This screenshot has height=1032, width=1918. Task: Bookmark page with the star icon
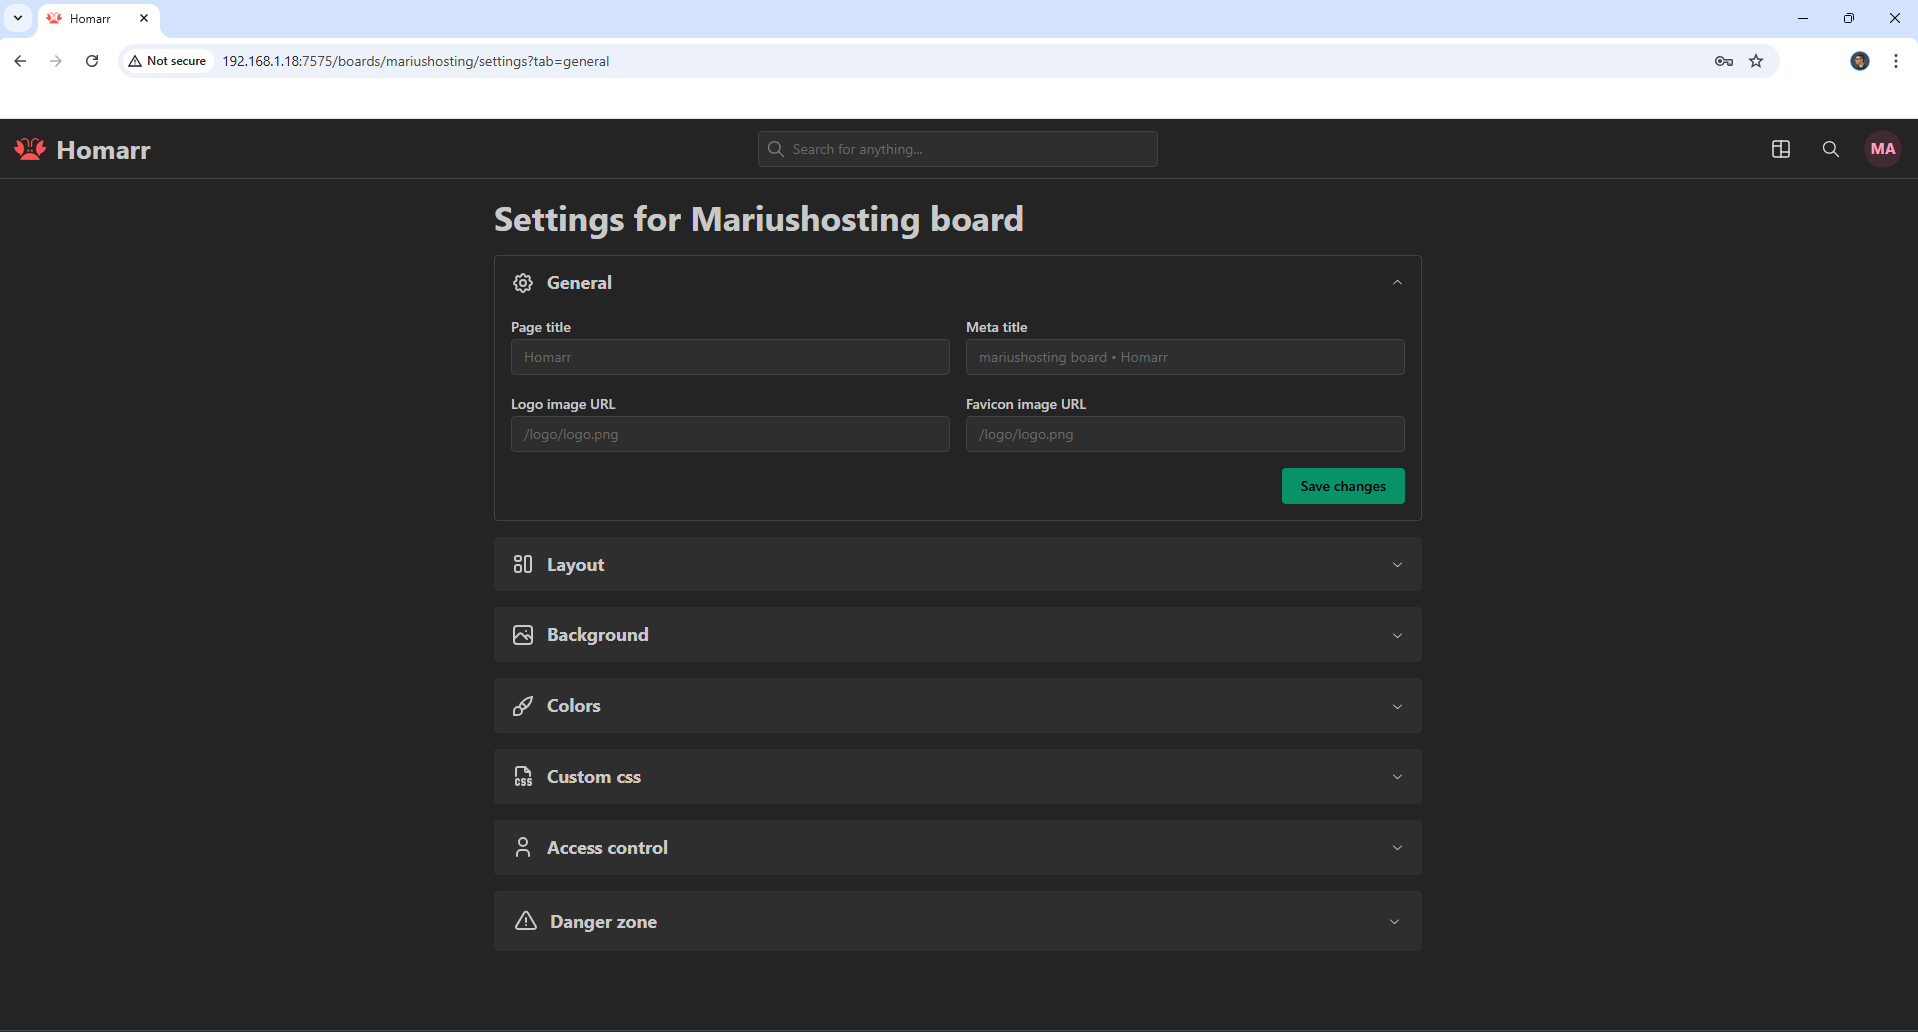1756,61
